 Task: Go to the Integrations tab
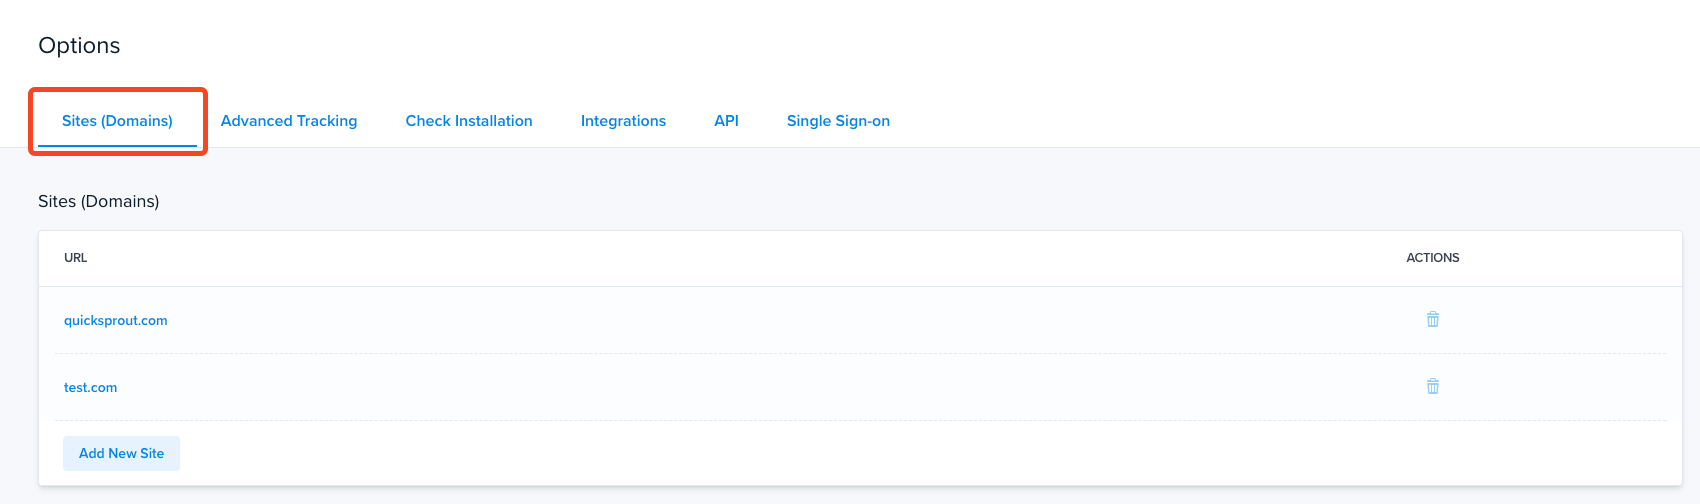point(623,121)
